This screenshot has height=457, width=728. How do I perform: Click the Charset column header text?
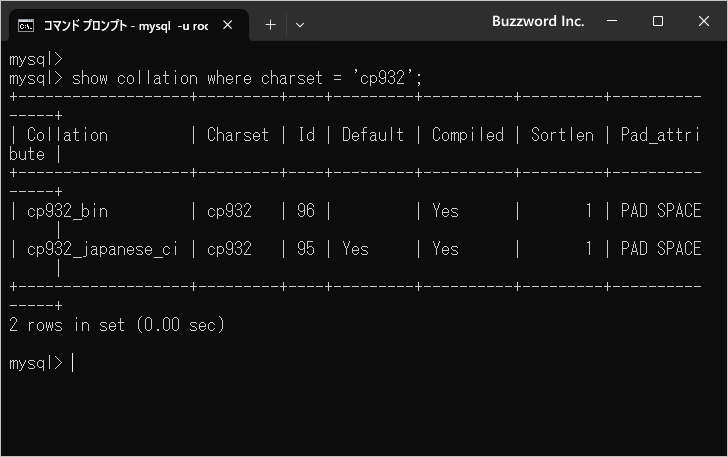coord(238,135)
